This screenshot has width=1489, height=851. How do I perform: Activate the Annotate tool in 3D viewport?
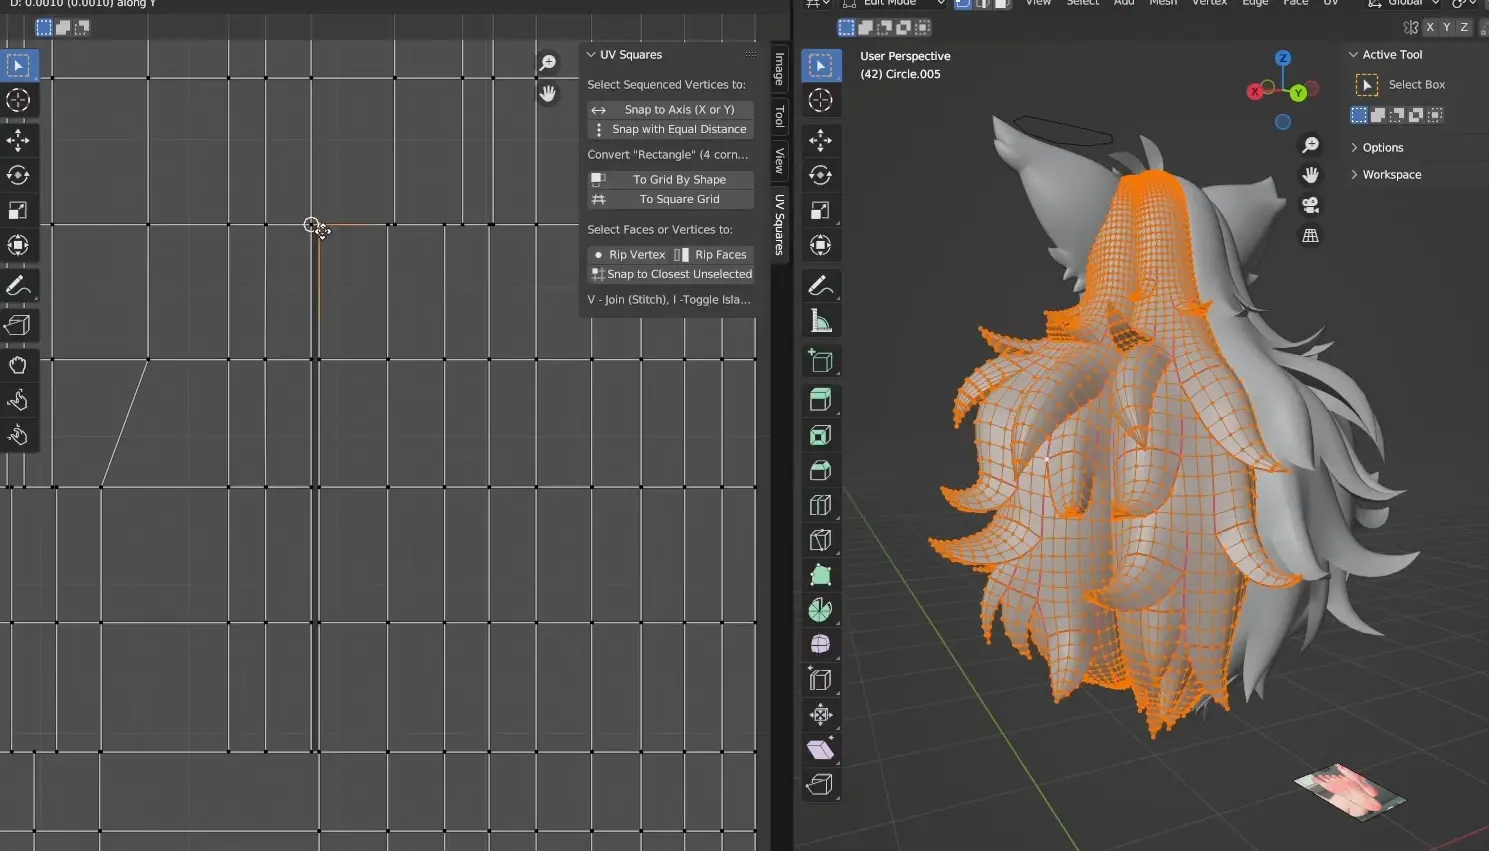[820, 286]
